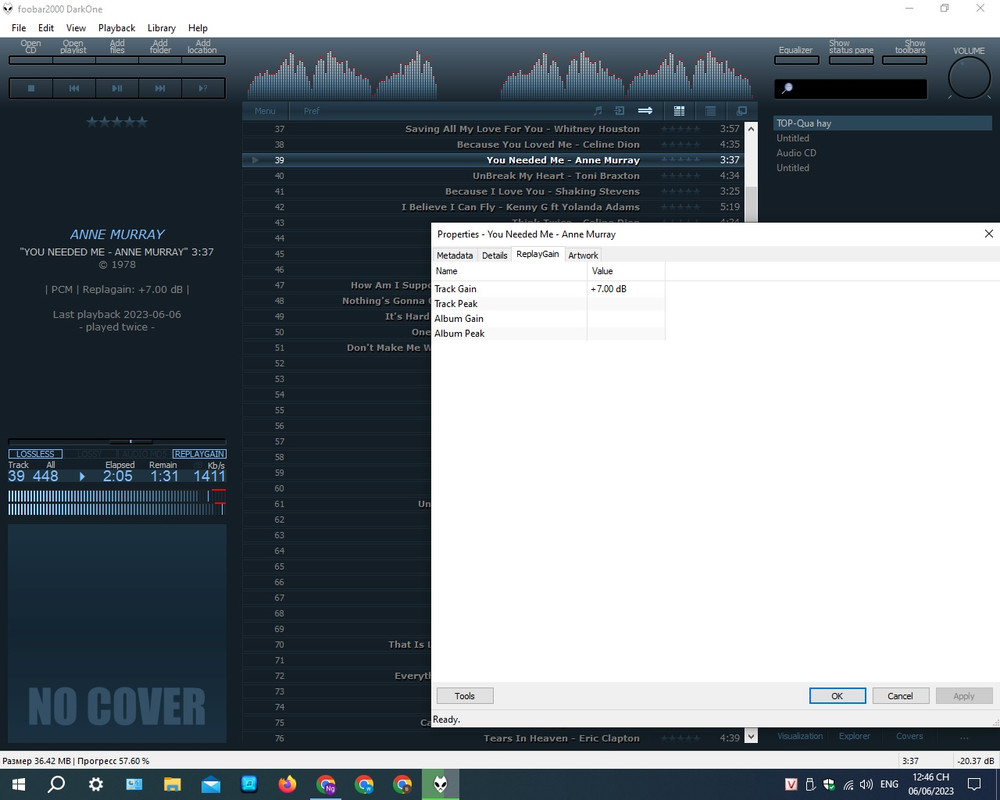The width and height of the screenshot is (1000, 800).
Task: Click the Open playlist toolbar button
Action: (74, 51)
